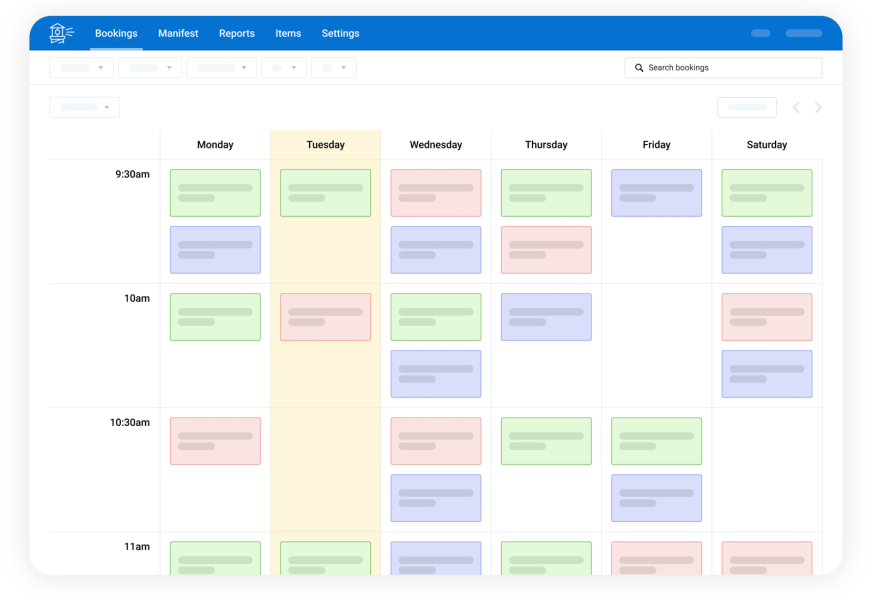Click inside the Search bookings field
Image resolution: width=872 pixels, height=600 pixels.
[725, 67]
